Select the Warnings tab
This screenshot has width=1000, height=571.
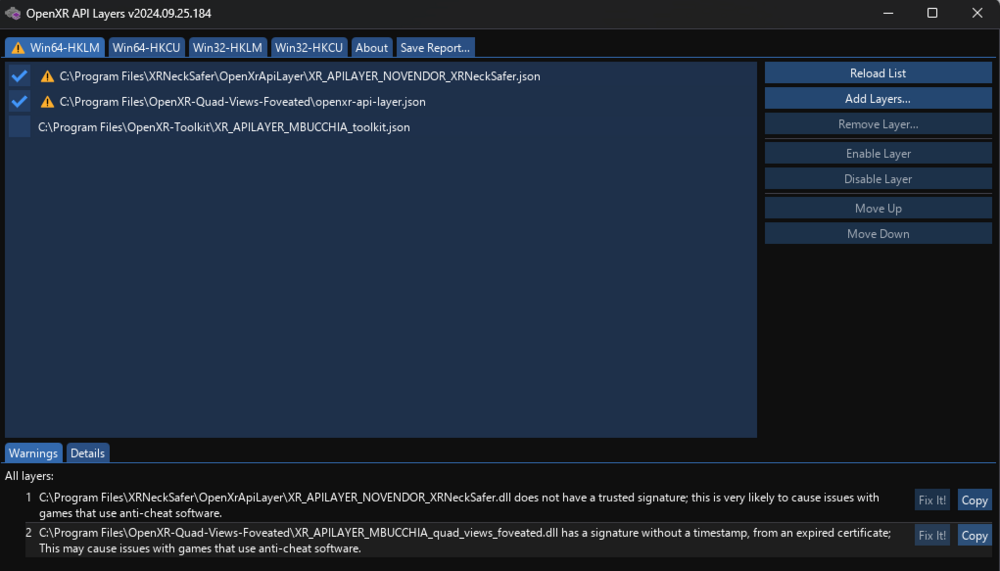(33, 453)
